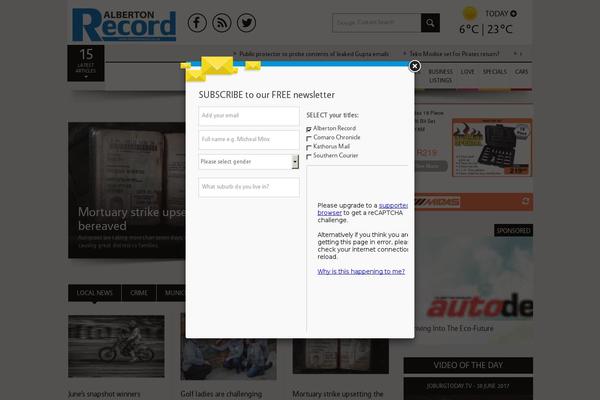Open the RSS feed icon
This screenshot has width=600, height=400.
click(222, 23)
